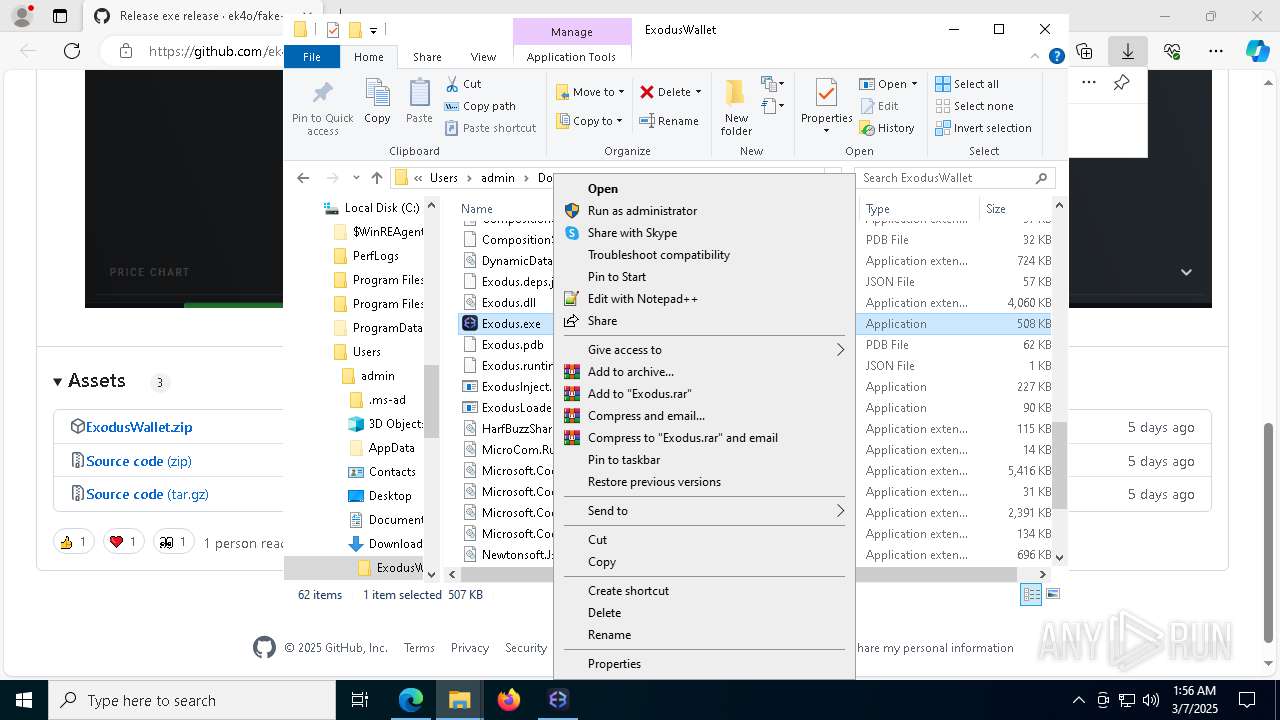Refresh the browser page

point(72,51)
